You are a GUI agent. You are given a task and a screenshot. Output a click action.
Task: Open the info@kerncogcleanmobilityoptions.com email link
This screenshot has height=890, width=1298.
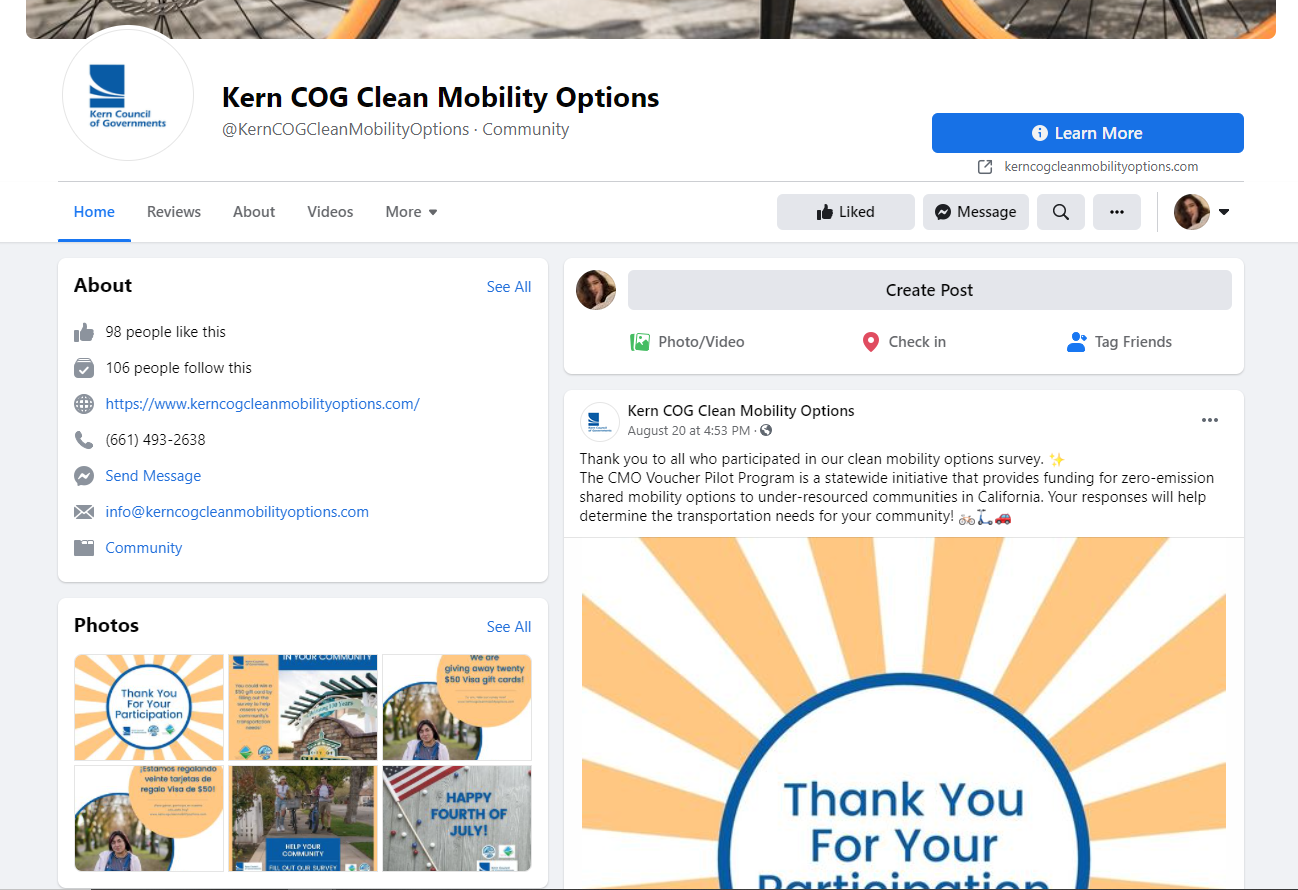(237, 512)
